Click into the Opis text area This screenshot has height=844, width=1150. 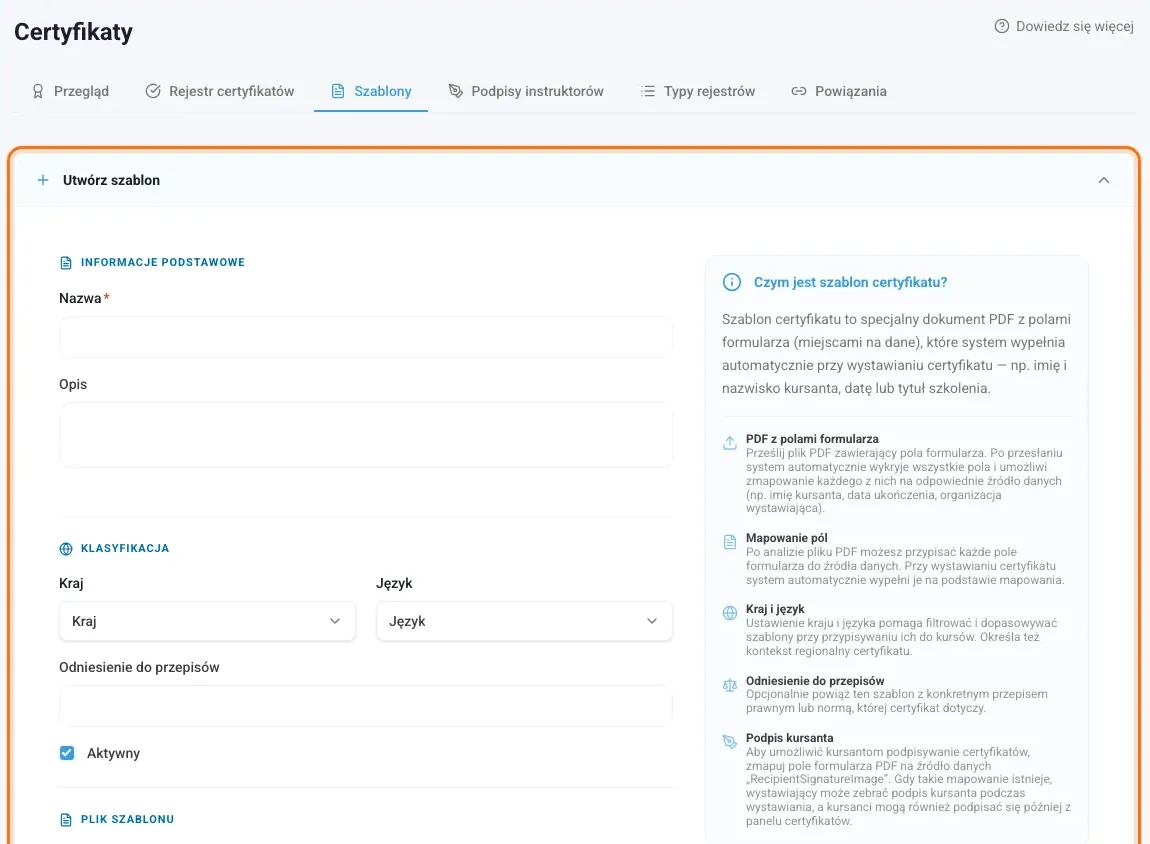366,435
